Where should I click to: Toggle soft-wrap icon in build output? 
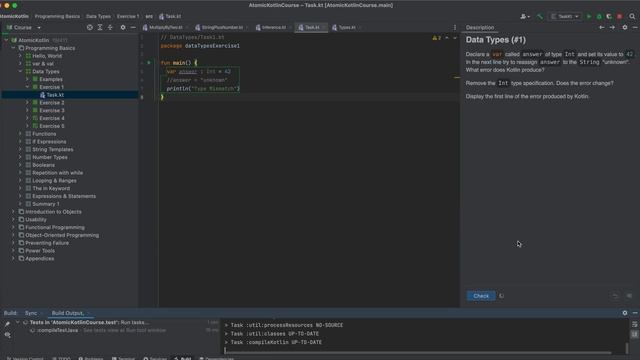tap(634, 324)
